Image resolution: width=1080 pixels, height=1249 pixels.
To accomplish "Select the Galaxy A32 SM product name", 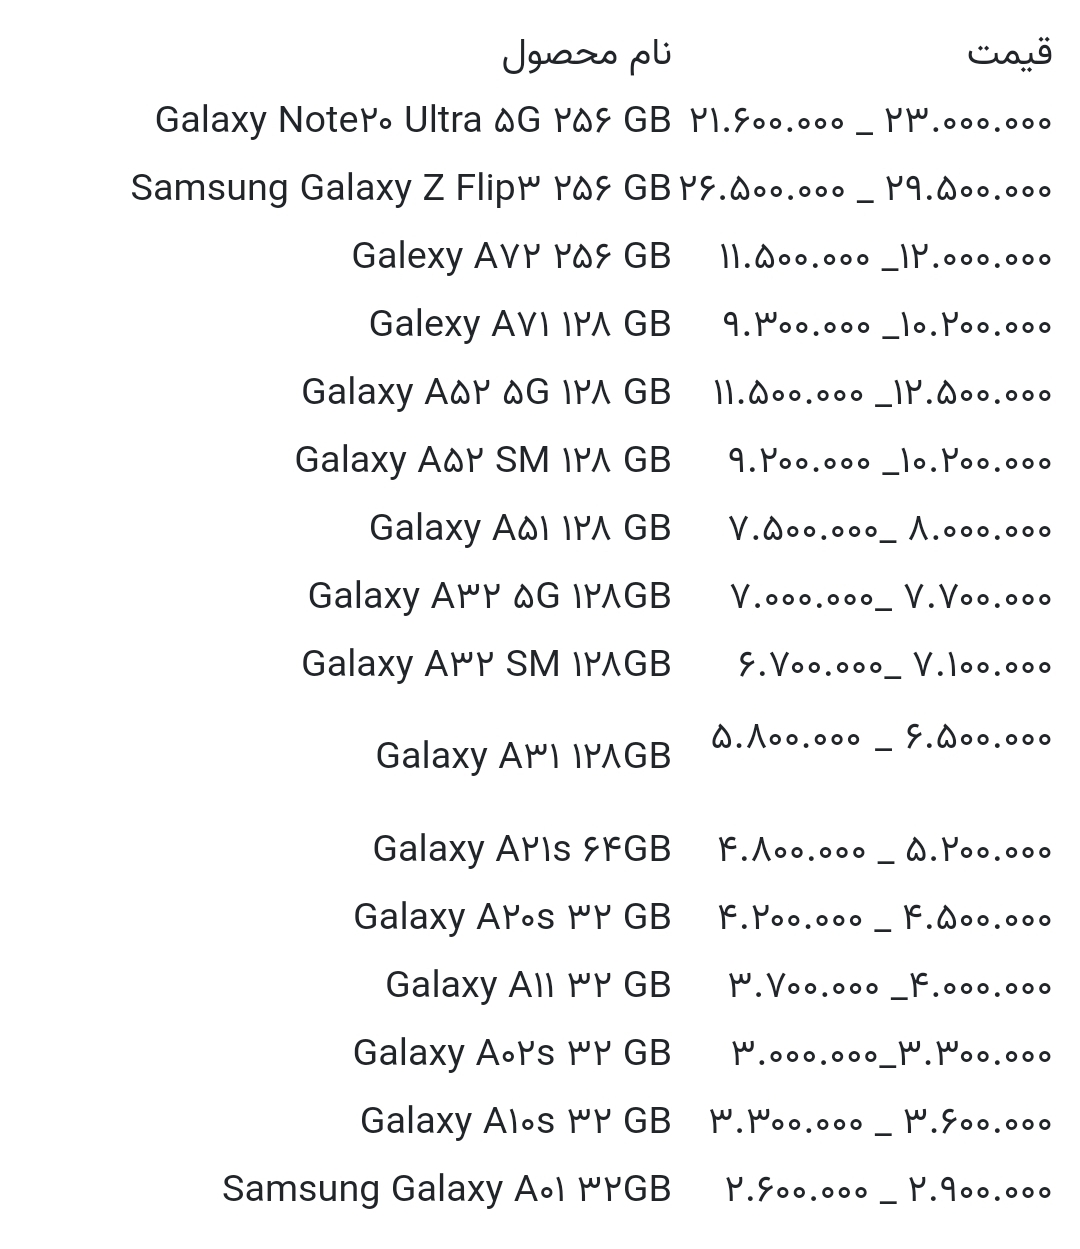I will click(x=486, y=664).
